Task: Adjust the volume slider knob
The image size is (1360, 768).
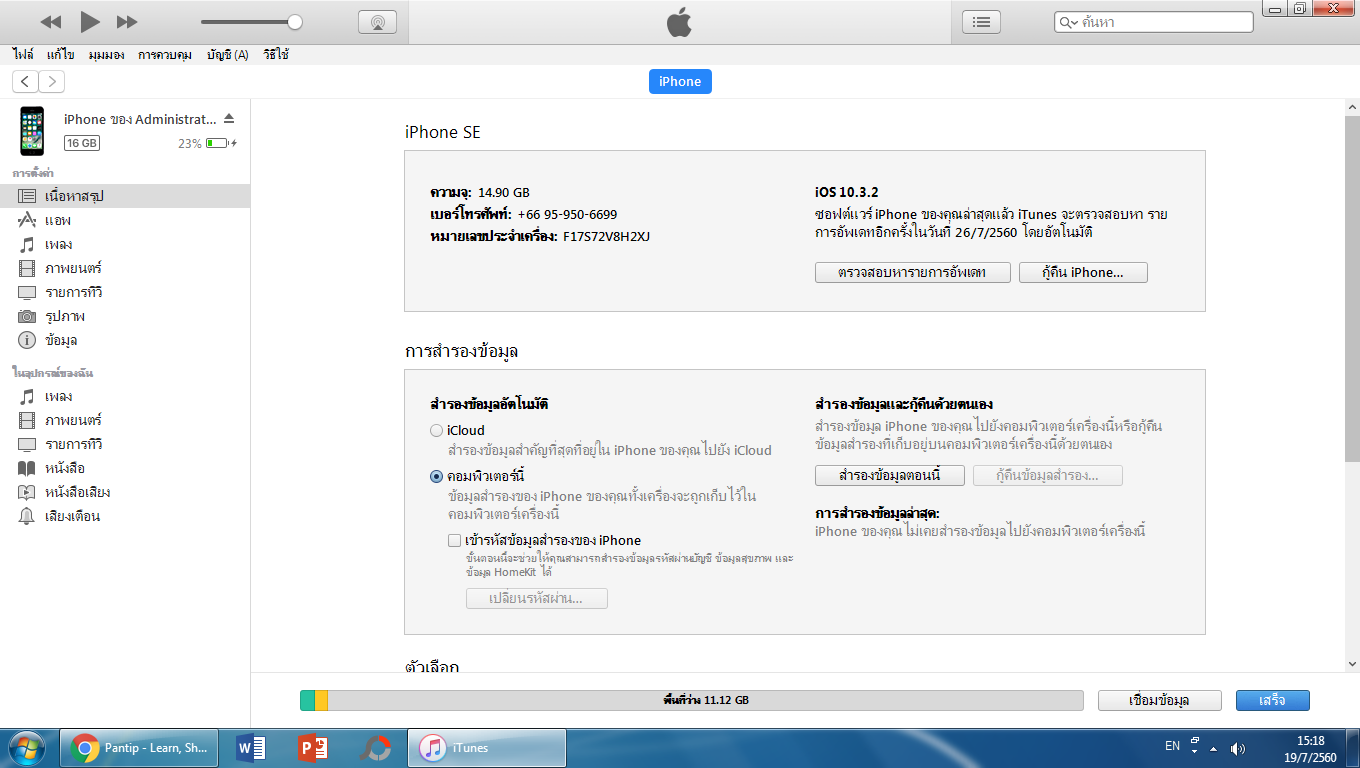Action: coord(294,22)
